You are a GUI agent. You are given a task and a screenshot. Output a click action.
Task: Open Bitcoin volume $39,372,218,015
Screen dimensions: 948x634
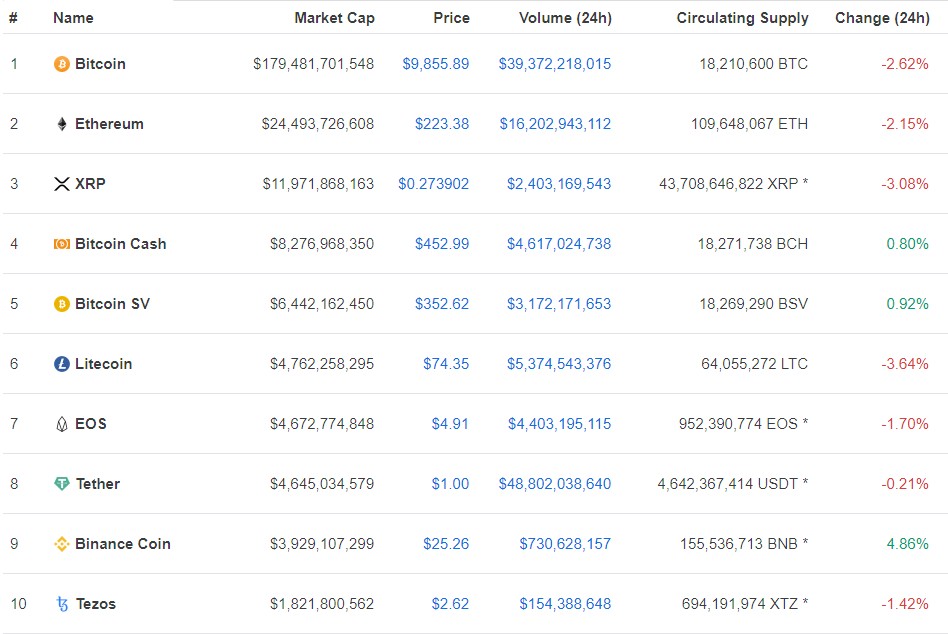555,63
